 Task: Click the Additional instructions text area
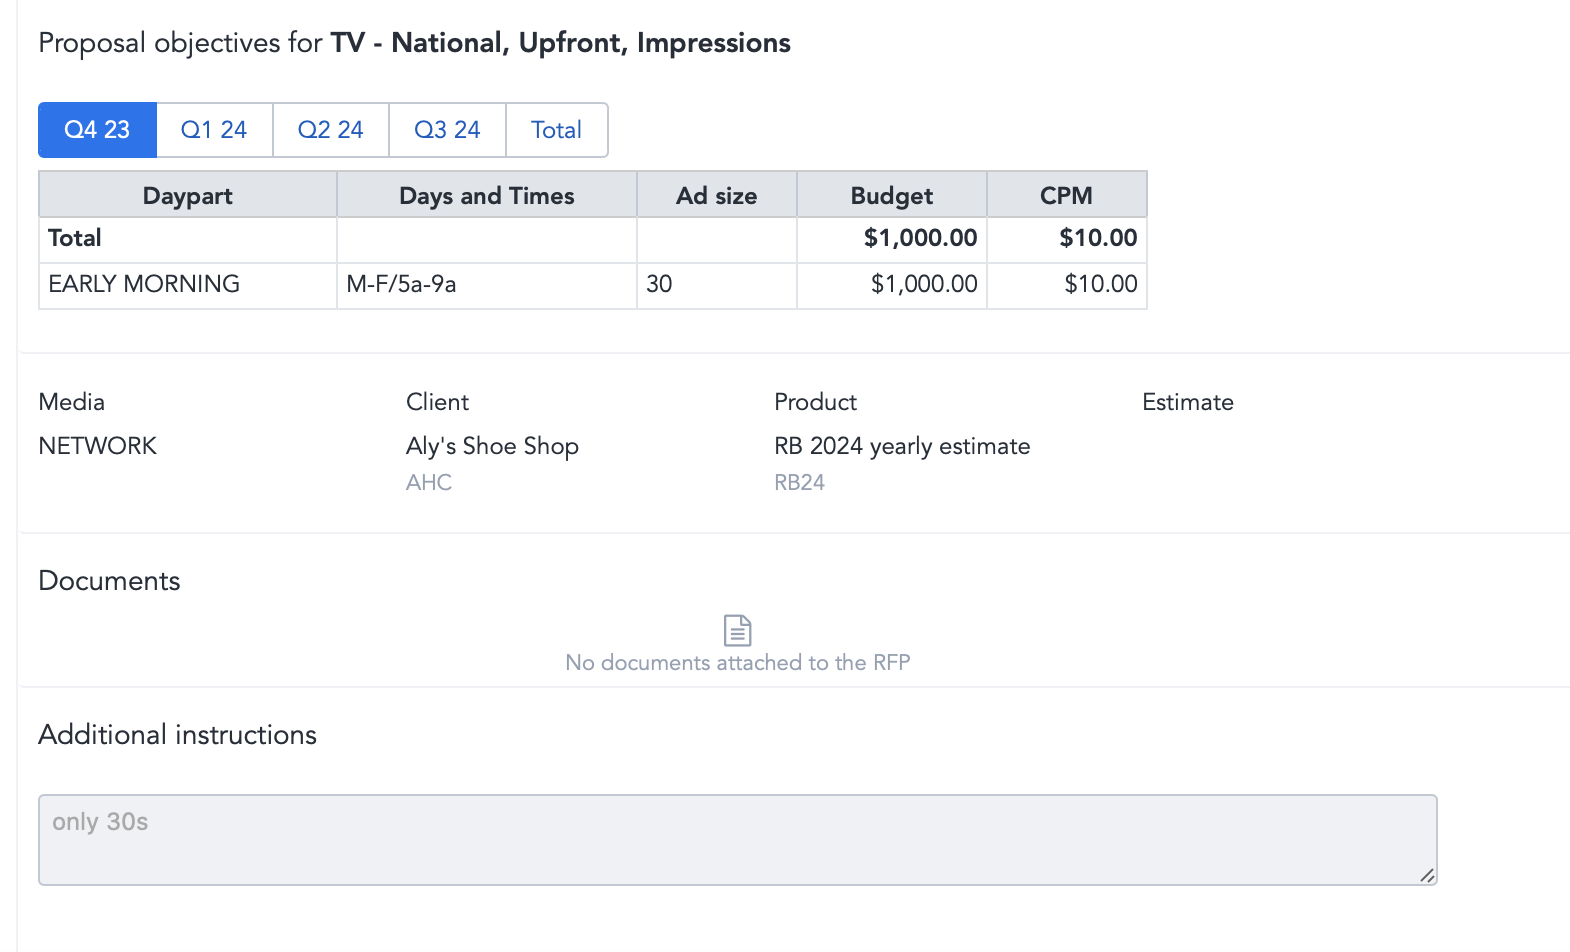click(x=737, y=840)
